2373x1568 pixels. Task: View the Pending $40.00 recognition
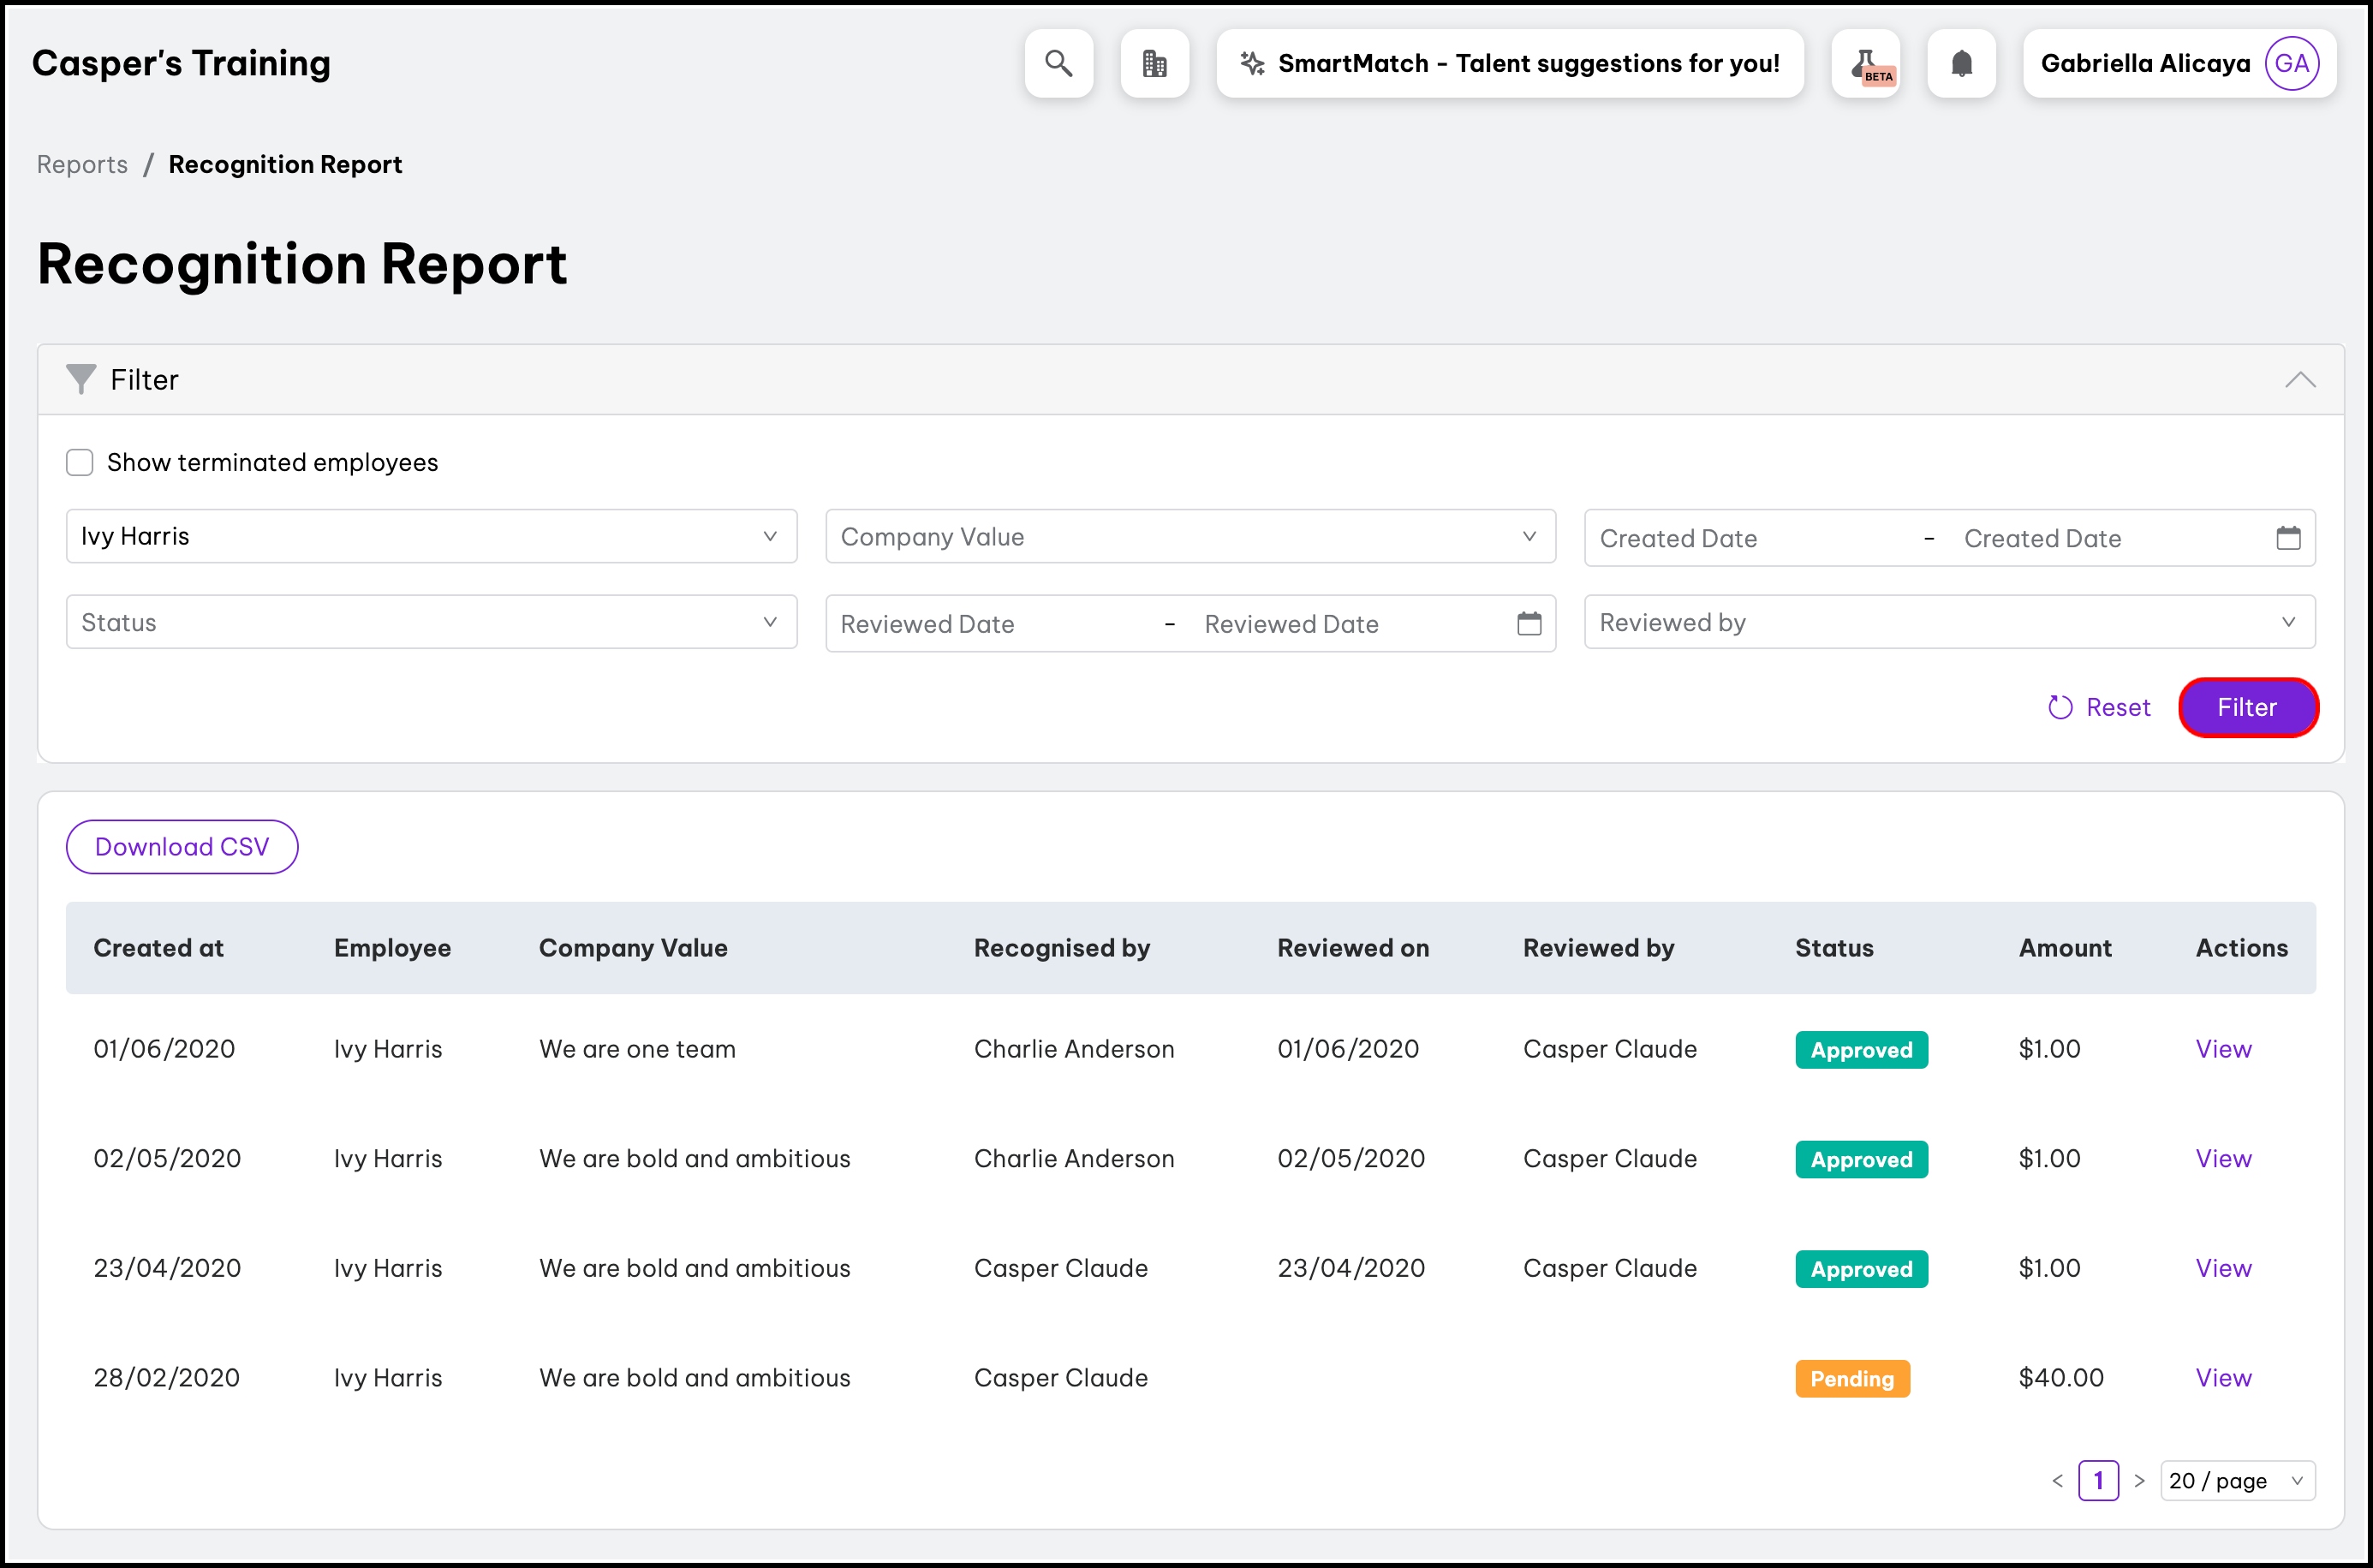pos(2222,1377)
